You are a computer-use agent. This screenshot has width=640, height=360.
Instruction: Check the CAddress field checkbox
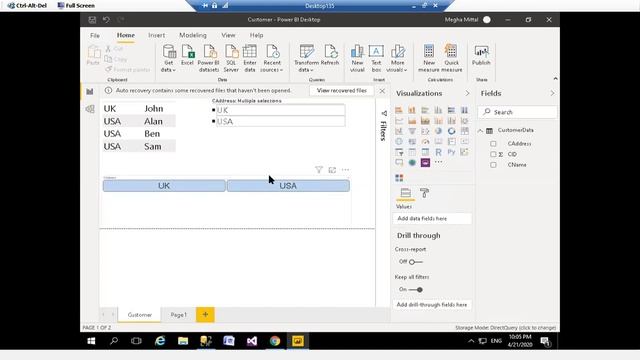tap(493, 144)
